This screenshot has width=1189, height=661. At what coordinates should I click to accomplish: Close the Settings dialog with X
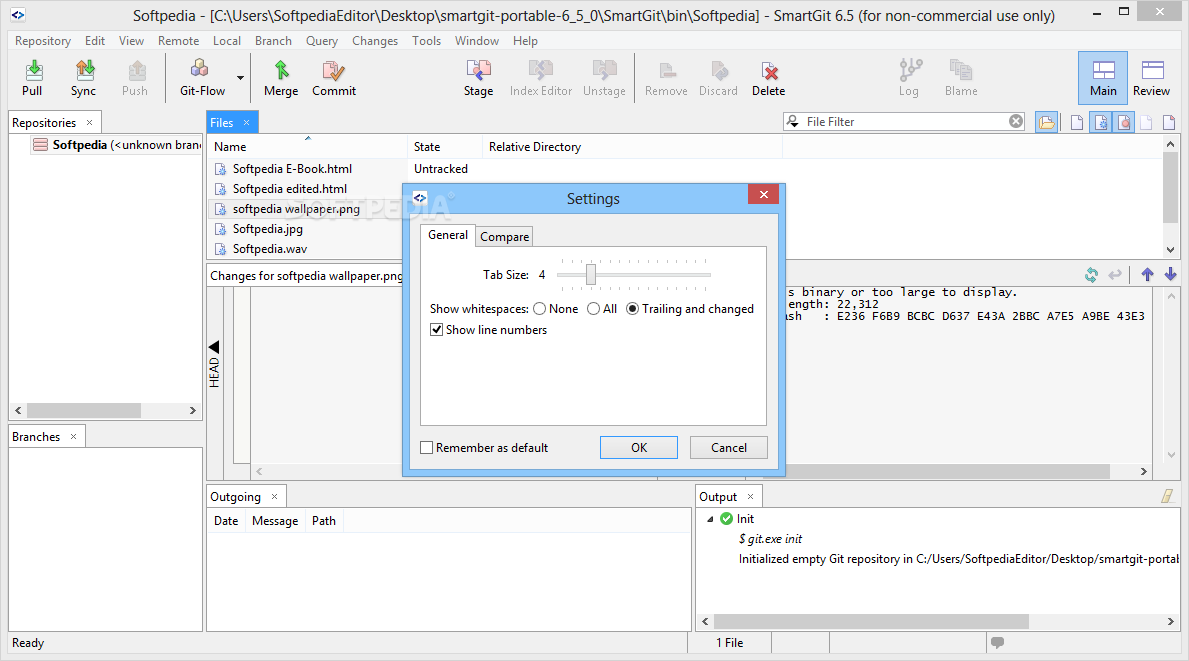pyautogui.click(x=764, y=195)
